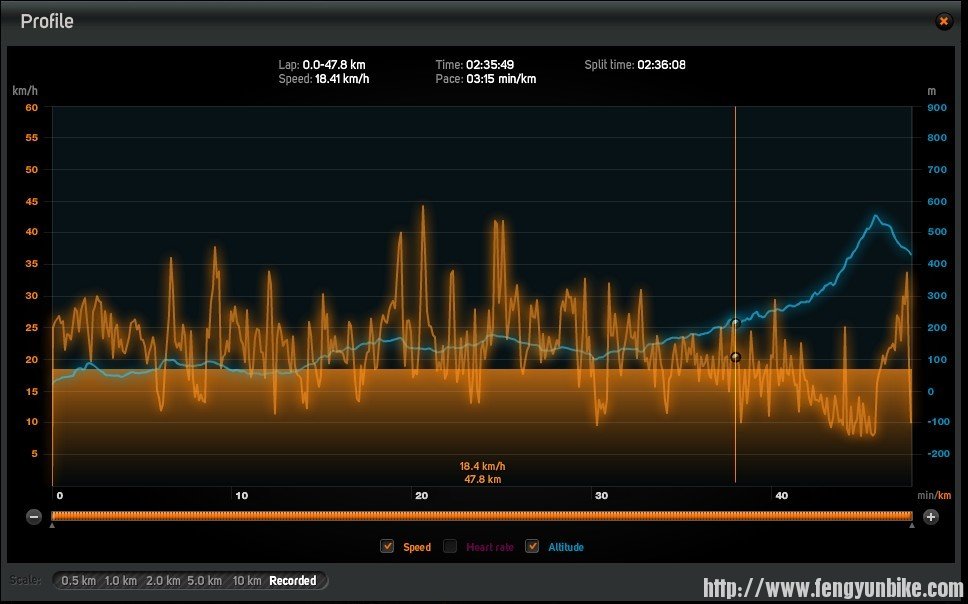
Task: Click the orange range slider bar
Action: pyautogui.click(x=481, y=516)
